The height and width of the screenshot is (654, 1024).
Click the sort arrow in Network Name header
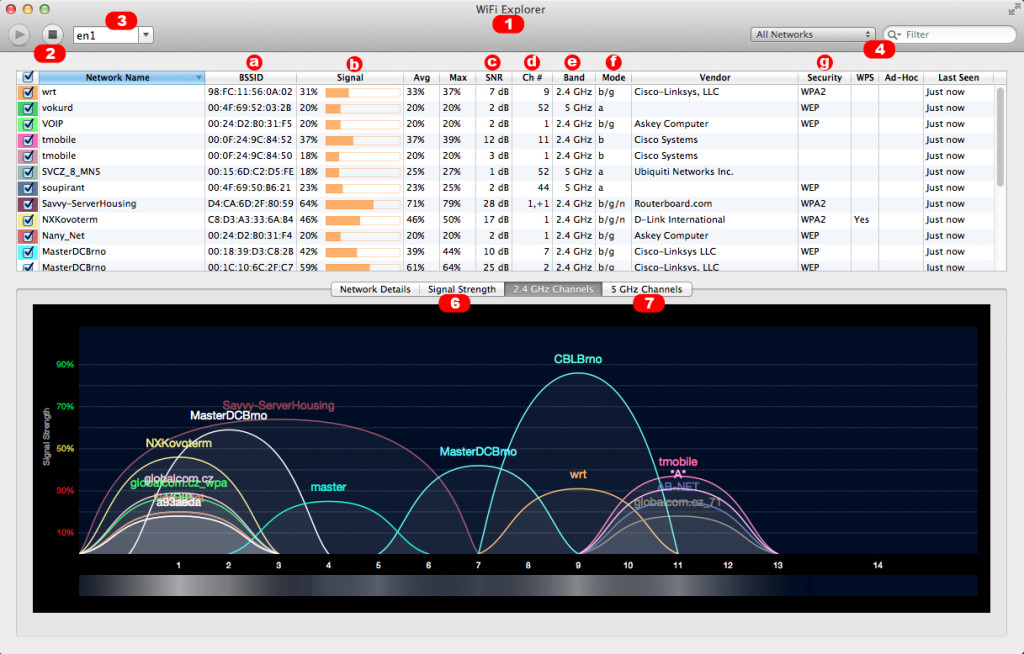pos(199,77)
